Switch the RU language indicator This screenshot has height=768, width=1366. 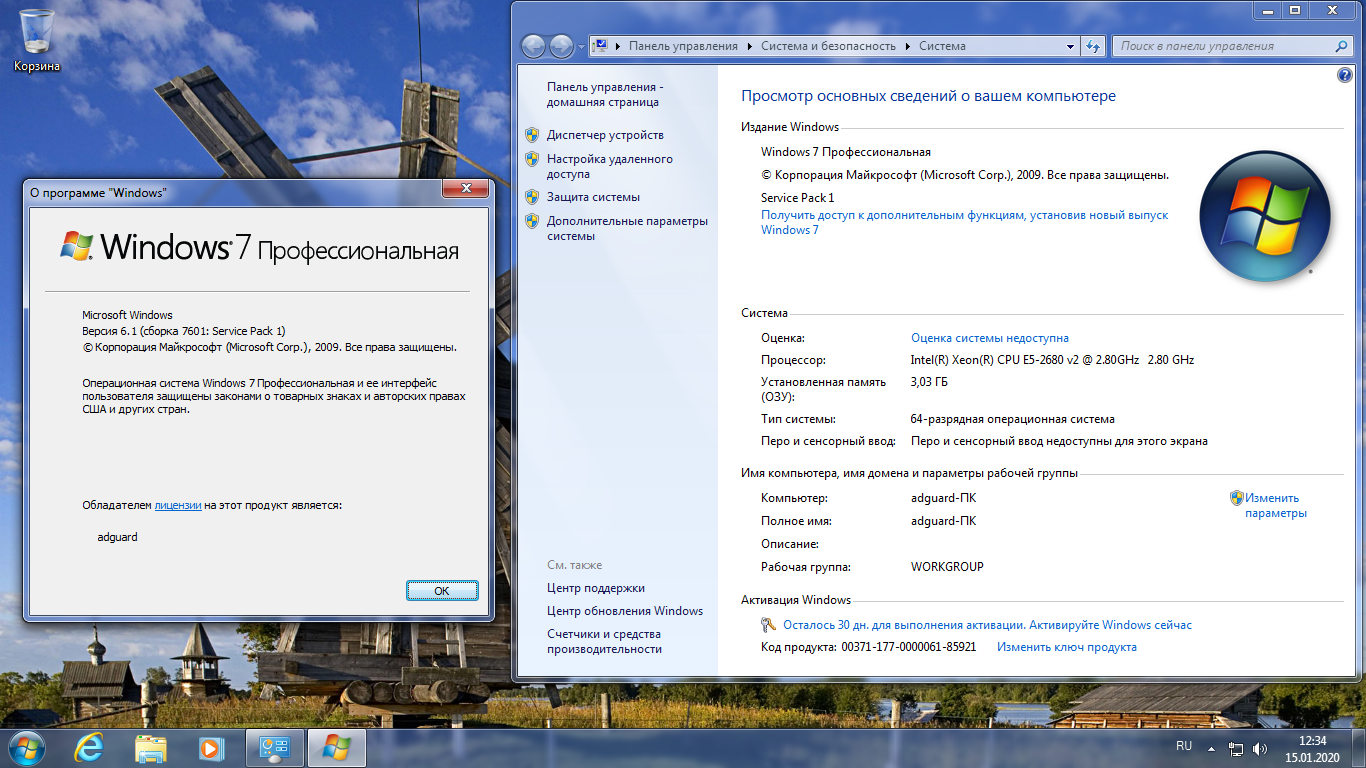(1184, 746)
